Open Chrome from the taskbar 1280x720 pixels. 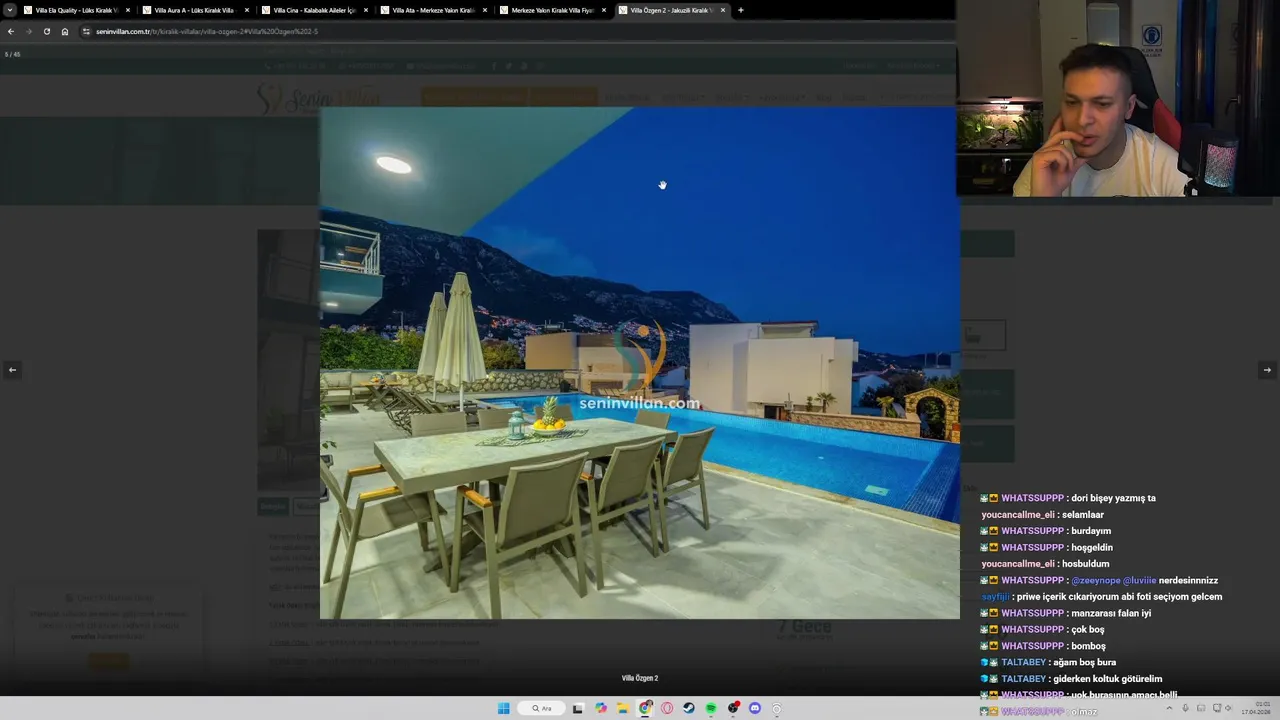tap(646, 709)
